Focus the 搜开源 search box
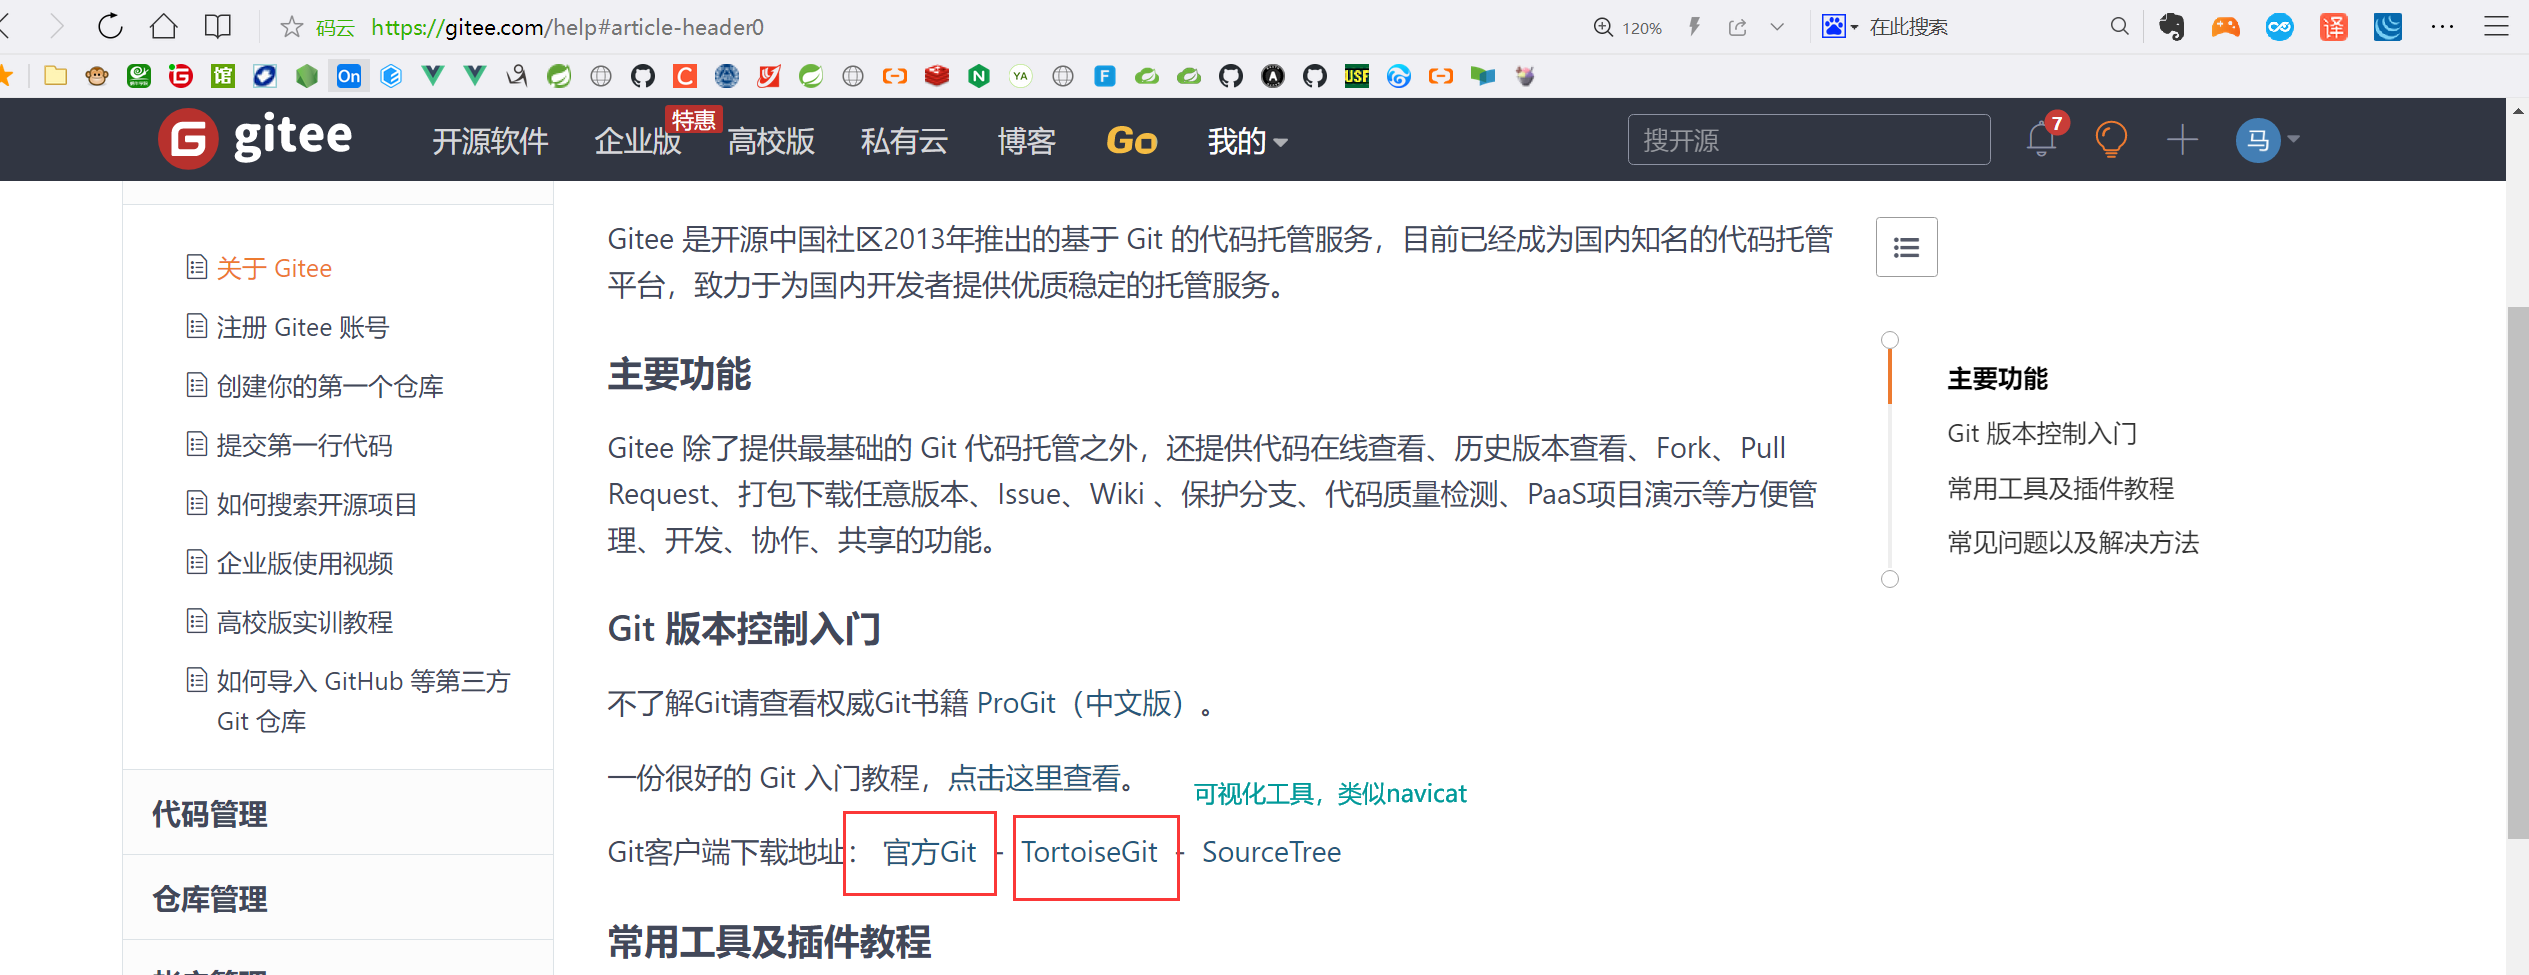2529x975 pixels. click(x=1809, y=139)
